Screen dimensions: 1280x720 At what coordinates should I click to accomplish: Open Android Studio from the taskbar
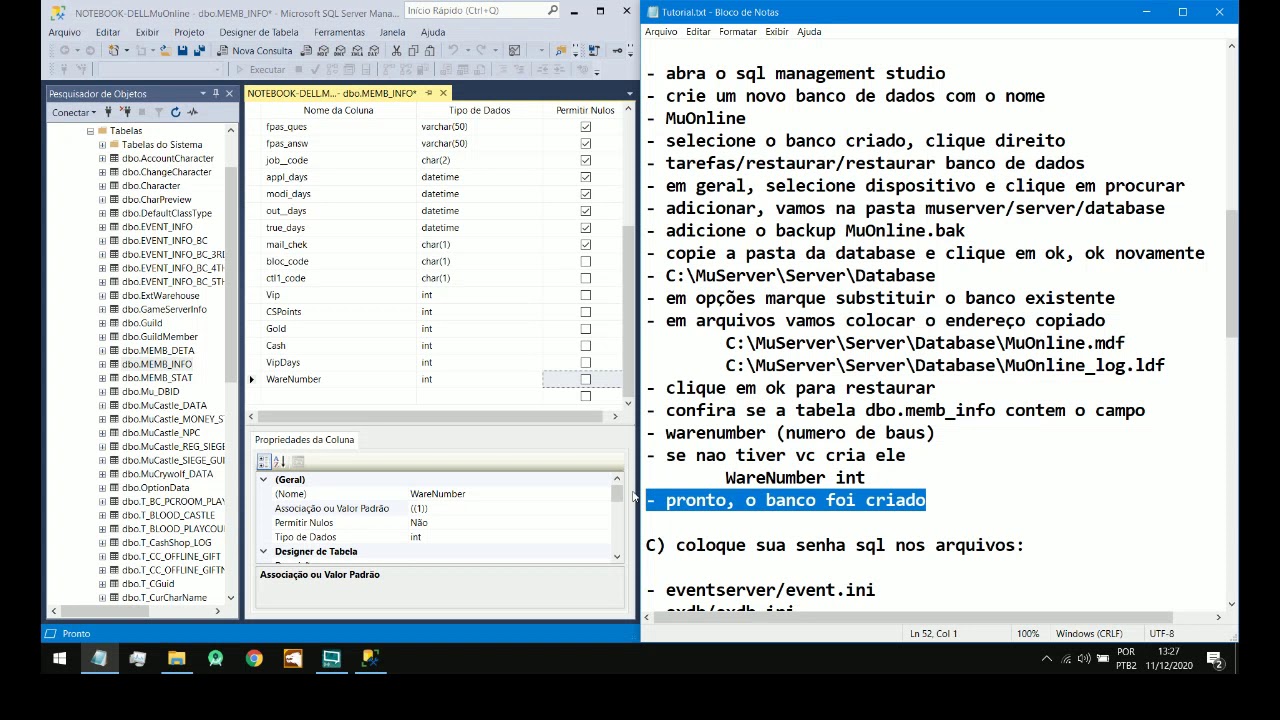click(x=215, y=658)
